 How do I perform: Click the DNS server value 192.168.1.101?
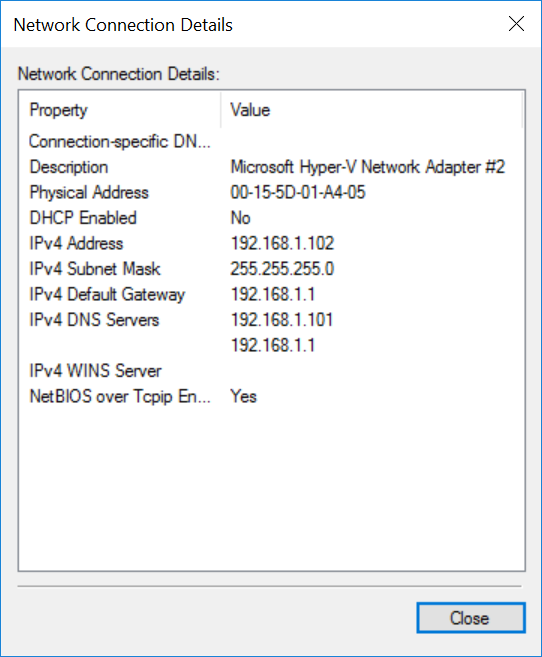click(282, 320)
